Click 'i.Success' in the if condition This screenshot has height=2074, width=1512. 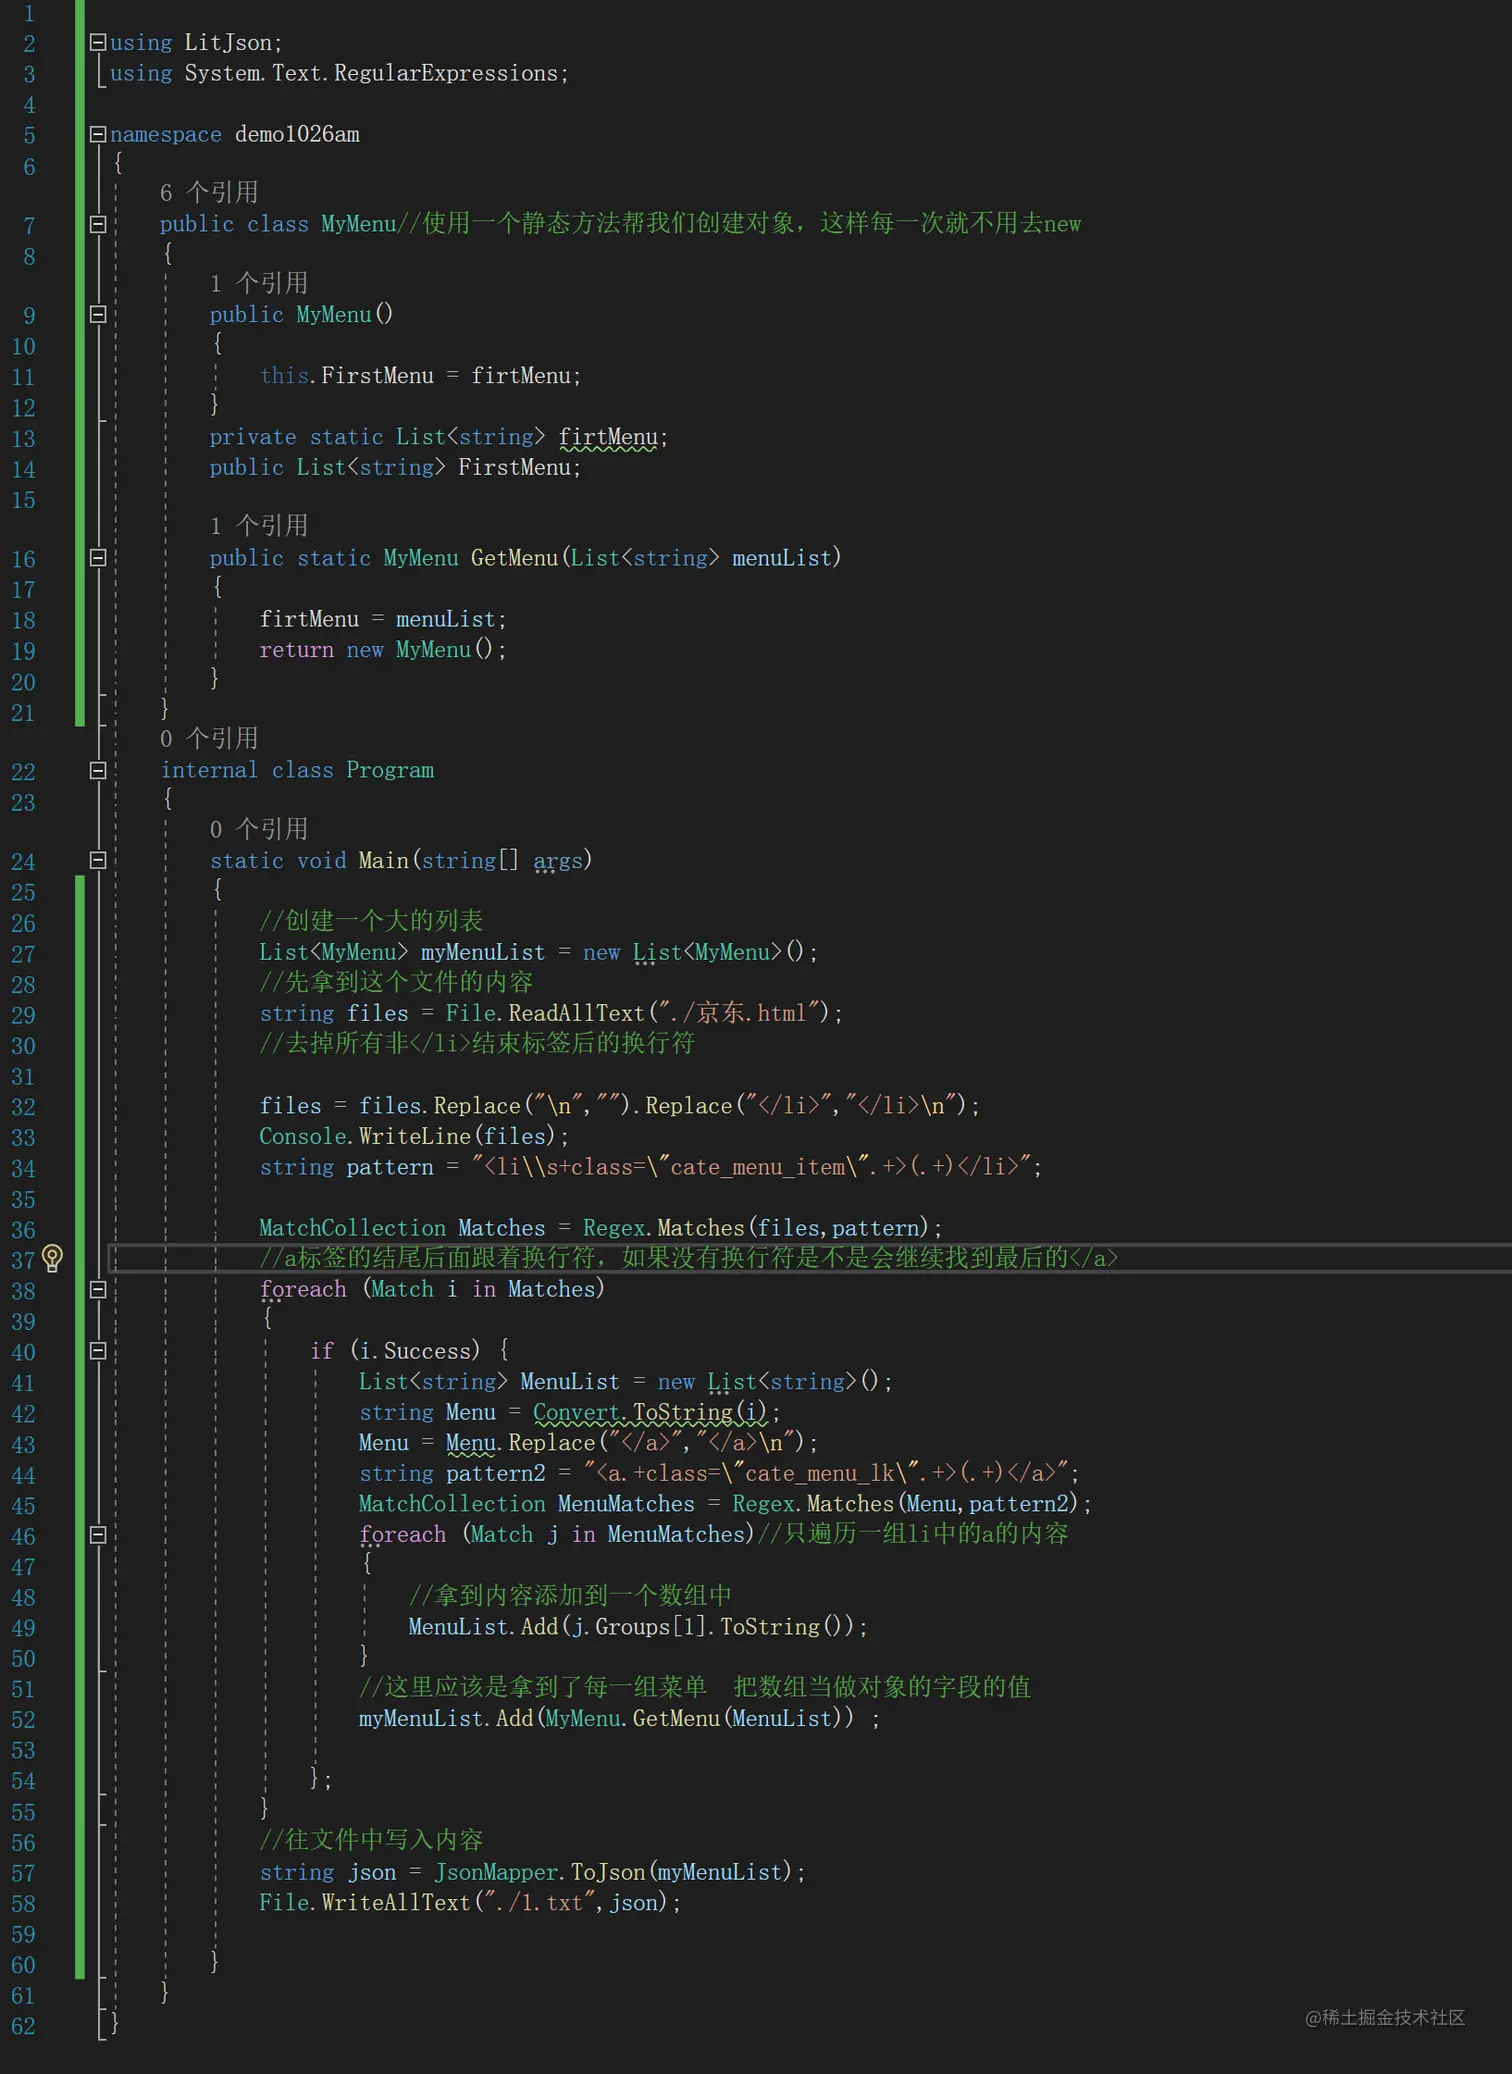pyautogui.click(x=415, y=1351)
